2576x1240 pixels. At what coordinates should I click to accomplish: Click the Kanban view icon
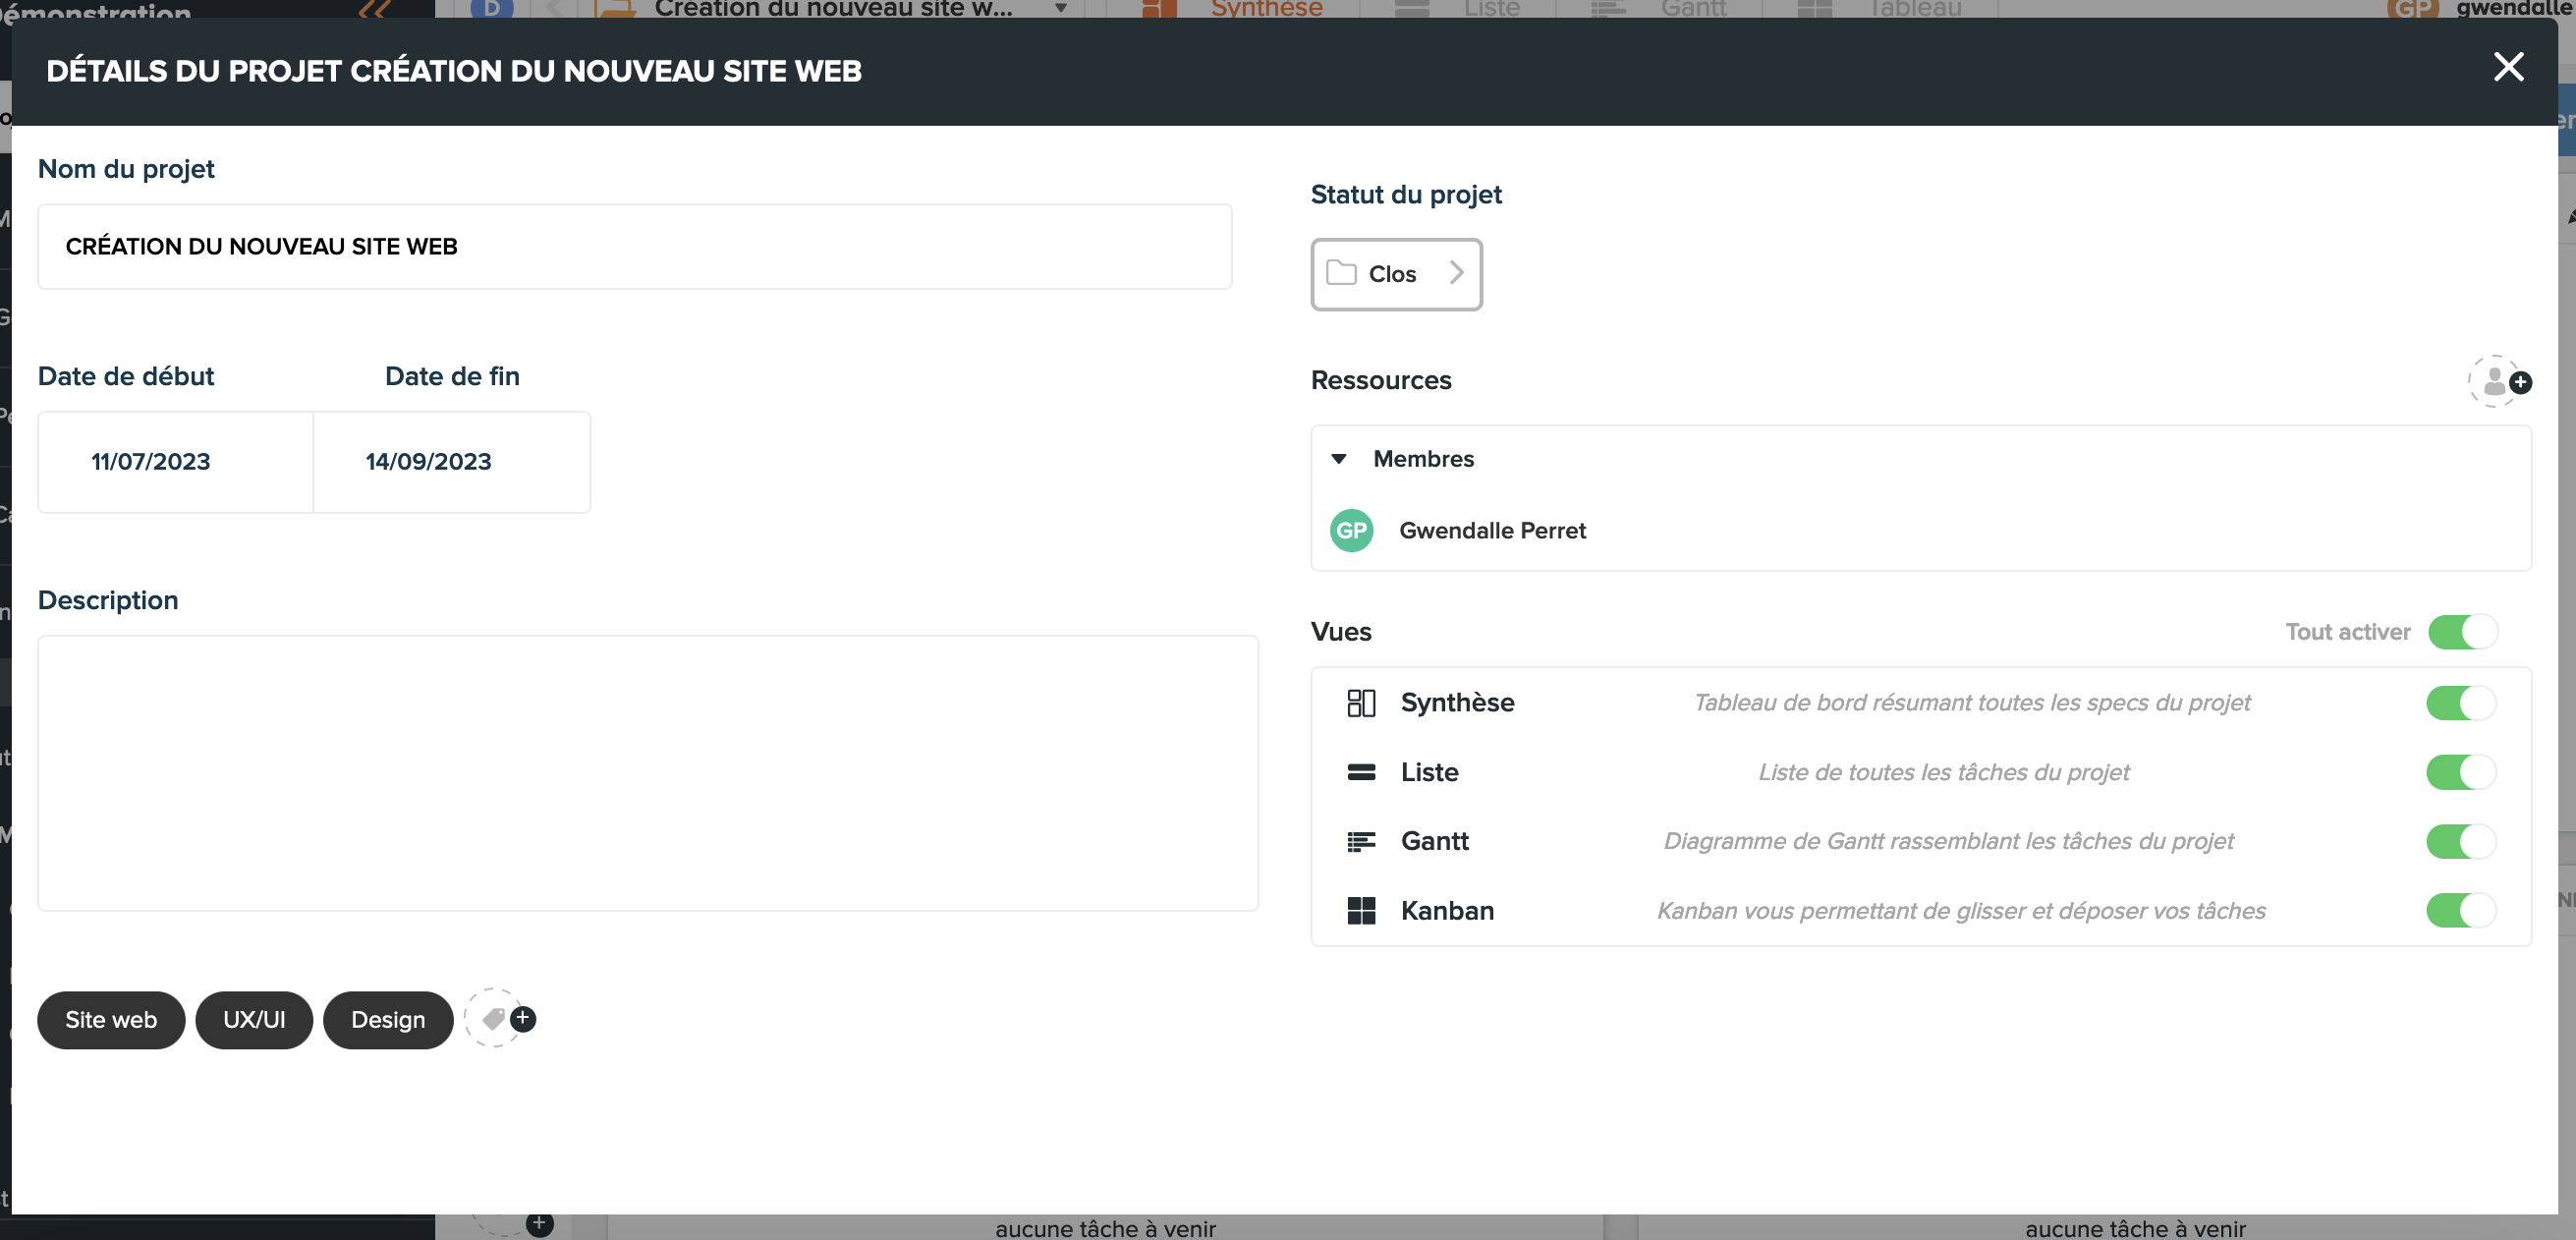click(1361, 911)
